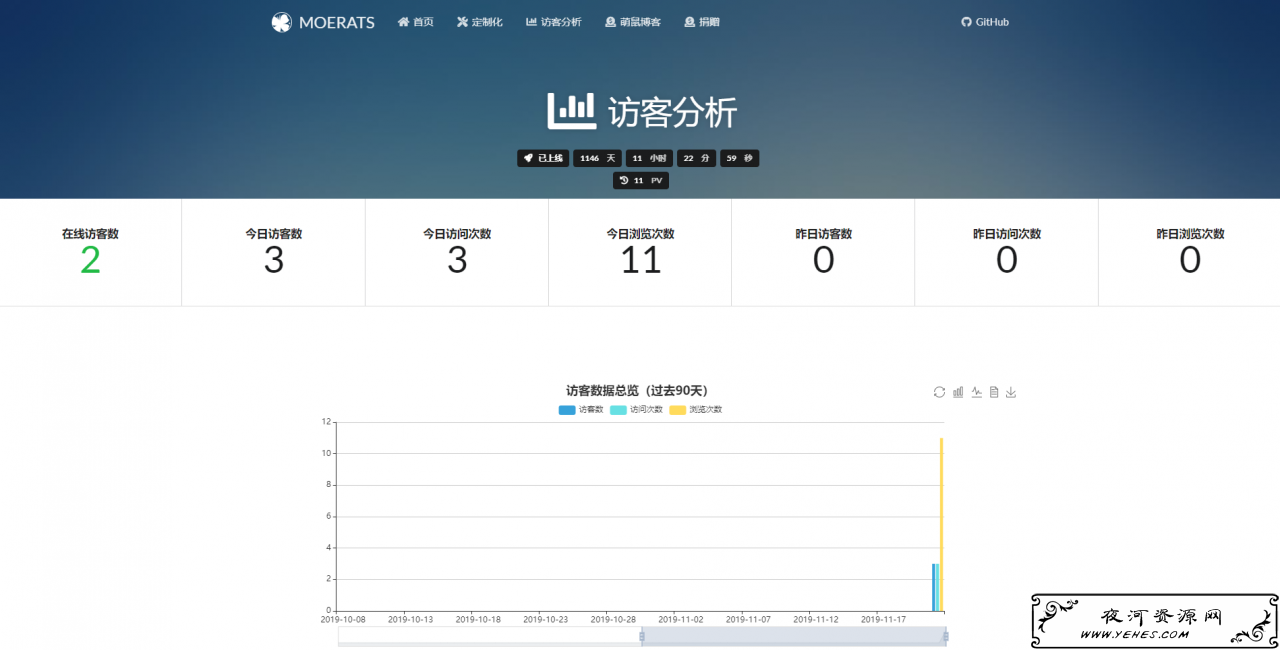Open the 捐赠 donate menu item
The width and height of the screenshot is (1280, 650).
click(702, 22)
